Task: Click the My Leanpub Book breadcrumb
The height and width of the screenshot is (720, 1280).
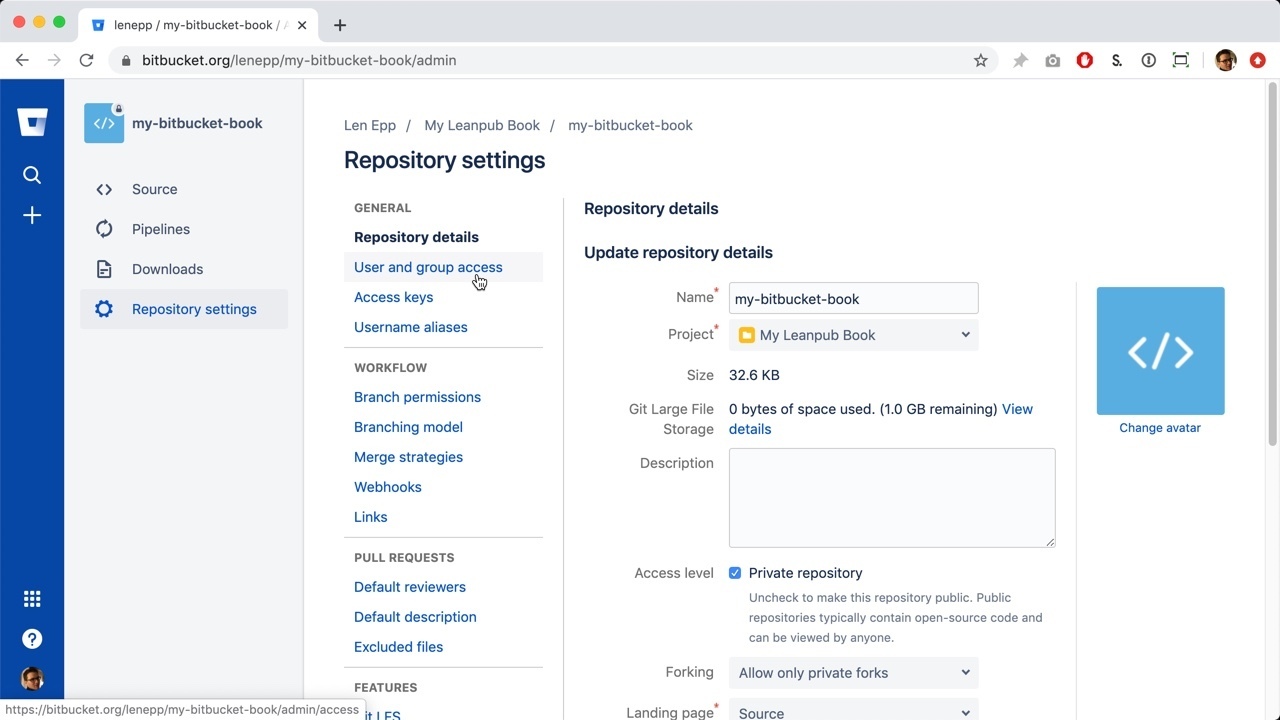Action: 482,125
